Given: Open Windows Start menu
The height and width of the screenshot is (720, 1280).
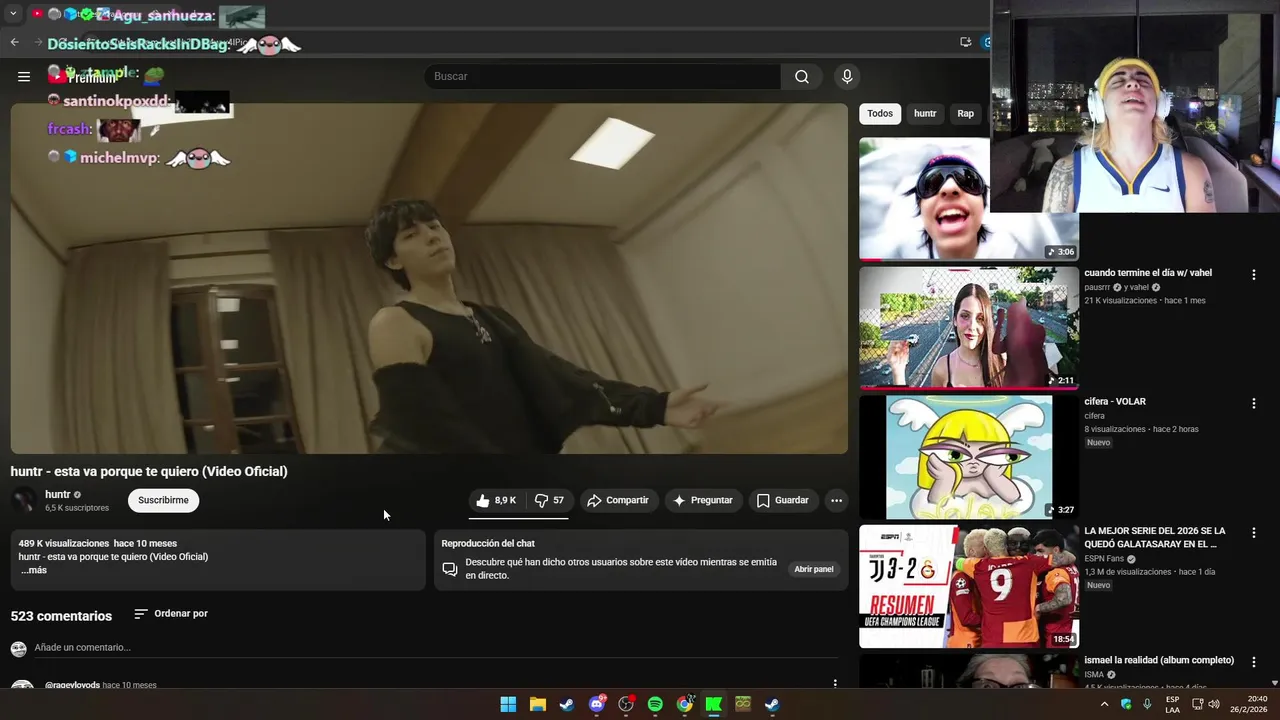Looking at the screenshot, I should coord(508,704).
